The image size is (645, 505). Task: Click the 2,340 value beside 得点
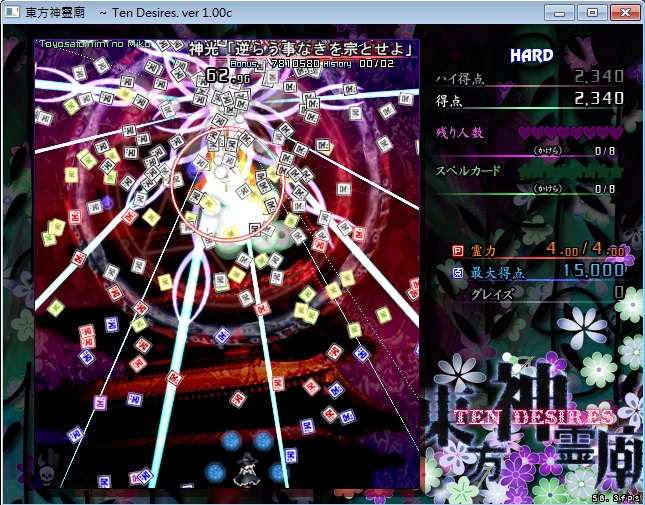pyautogui.click(x=599, y=98)
